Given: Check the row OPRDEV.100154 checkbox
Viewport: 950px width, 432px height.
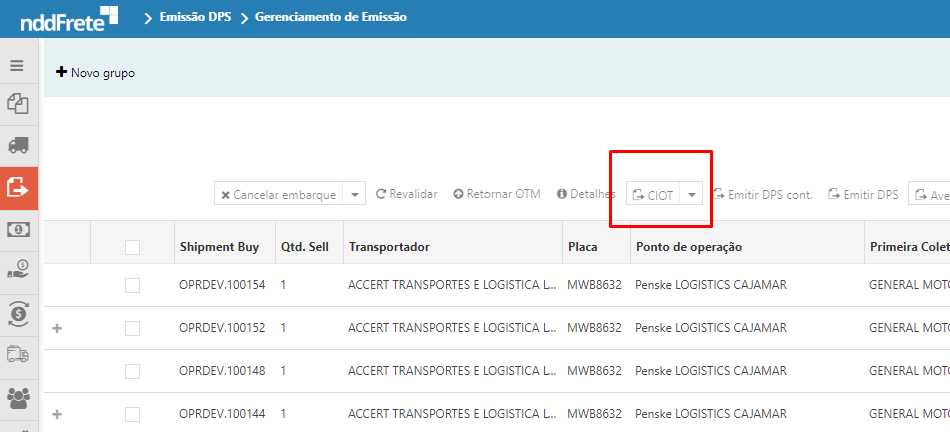Looking at the screenshot, I should tap(132, 285).
